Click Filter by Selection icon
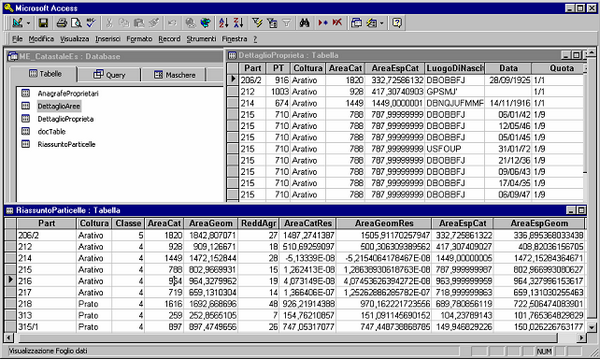Viewport: 600px width, 360px height. (x=257, y=23)
